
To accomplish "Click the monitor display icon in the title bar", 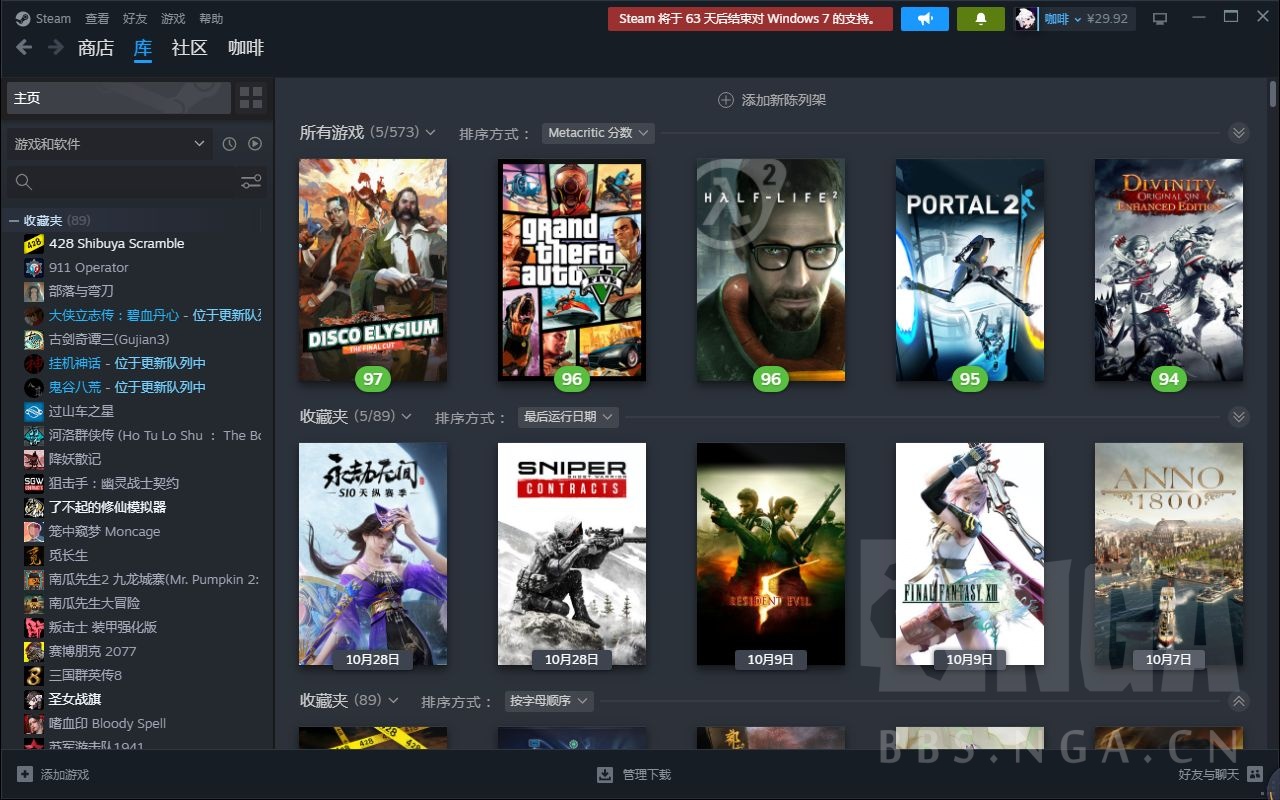I will (1160, 17).
